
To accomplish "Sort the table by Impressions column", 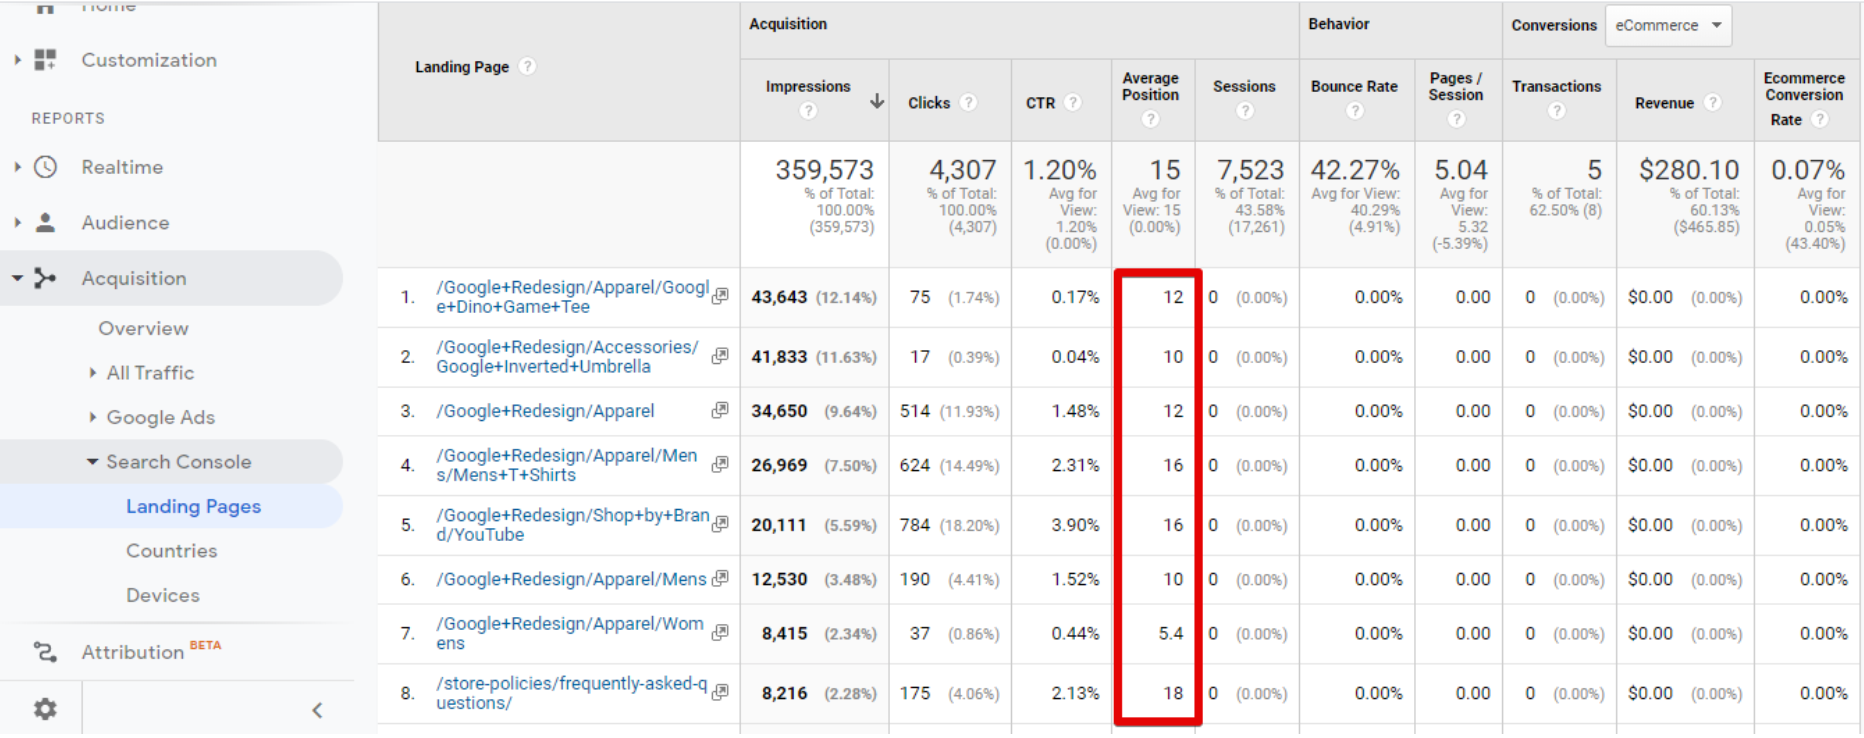I will click(807, 87).
